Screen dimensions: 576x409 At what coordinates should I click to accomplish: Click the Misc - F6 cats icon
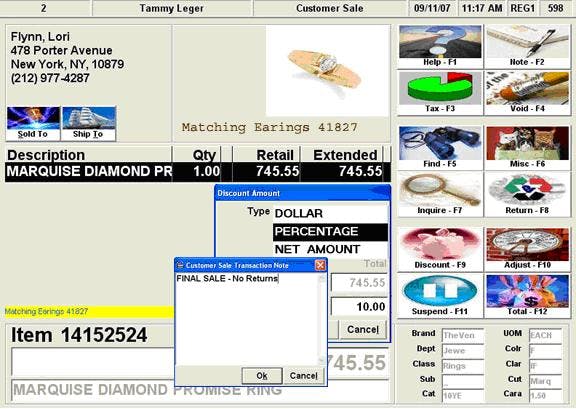(528, 147)
